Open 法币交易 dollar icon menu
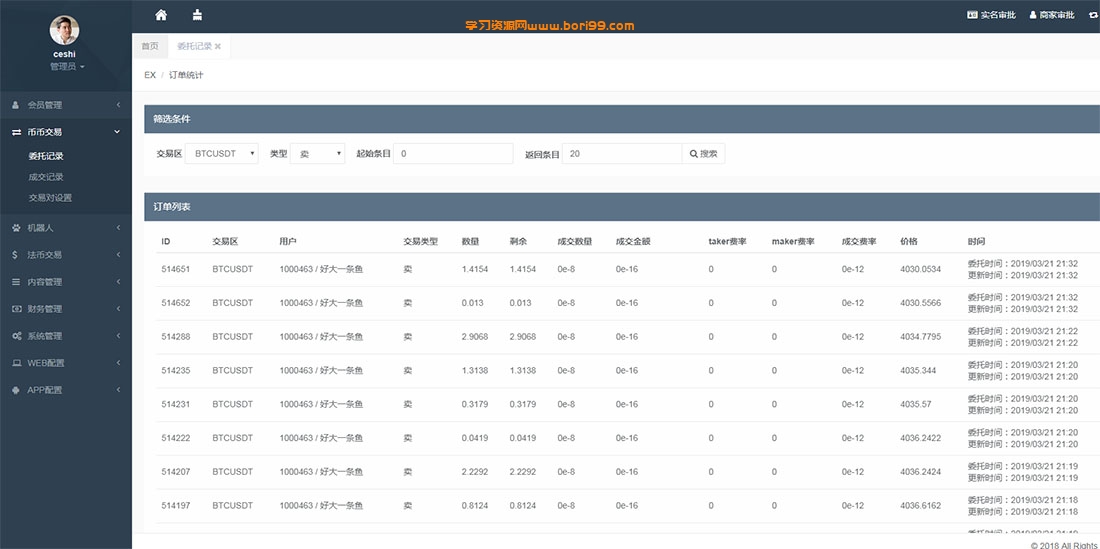Image resolution: width=1100 pixels, height=549 pixels. 66,255
